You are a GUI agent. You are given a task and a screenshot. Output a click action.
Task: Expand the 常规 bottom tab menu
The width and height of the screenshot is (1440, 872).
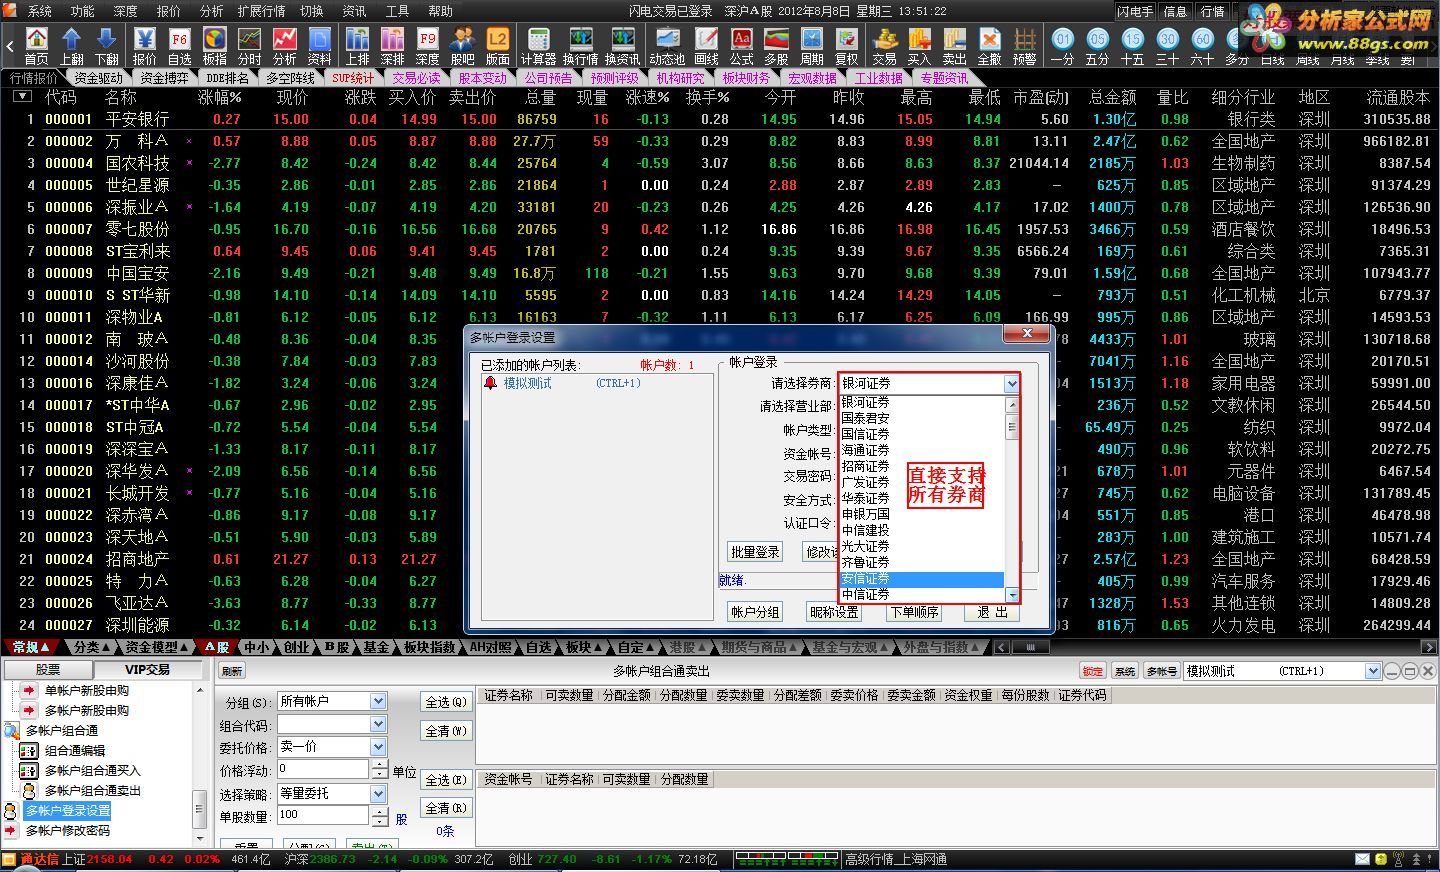coord(32,647)
